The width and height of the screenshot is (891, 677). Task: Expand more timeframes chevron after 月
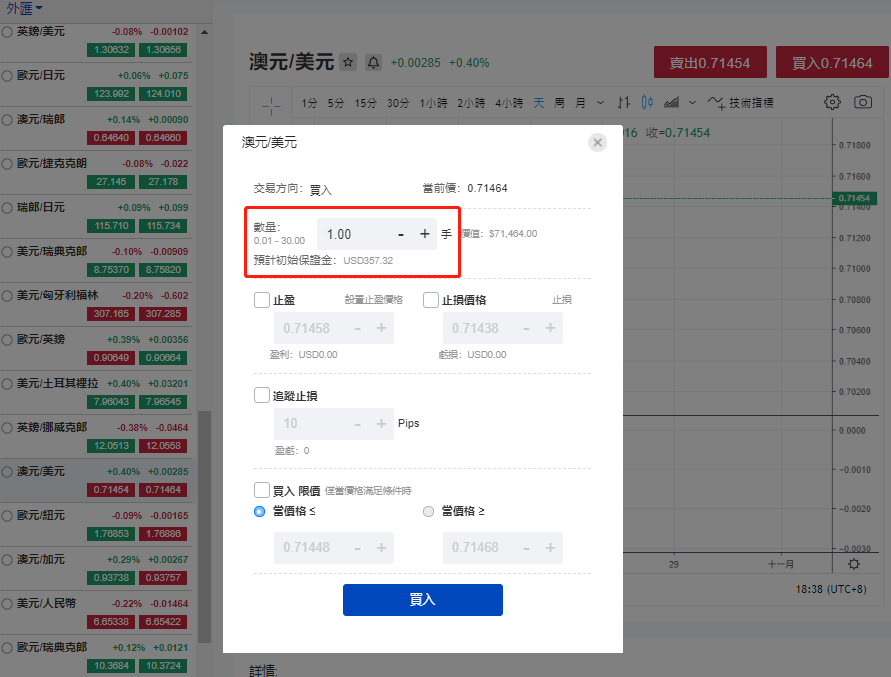click(600, 103)
